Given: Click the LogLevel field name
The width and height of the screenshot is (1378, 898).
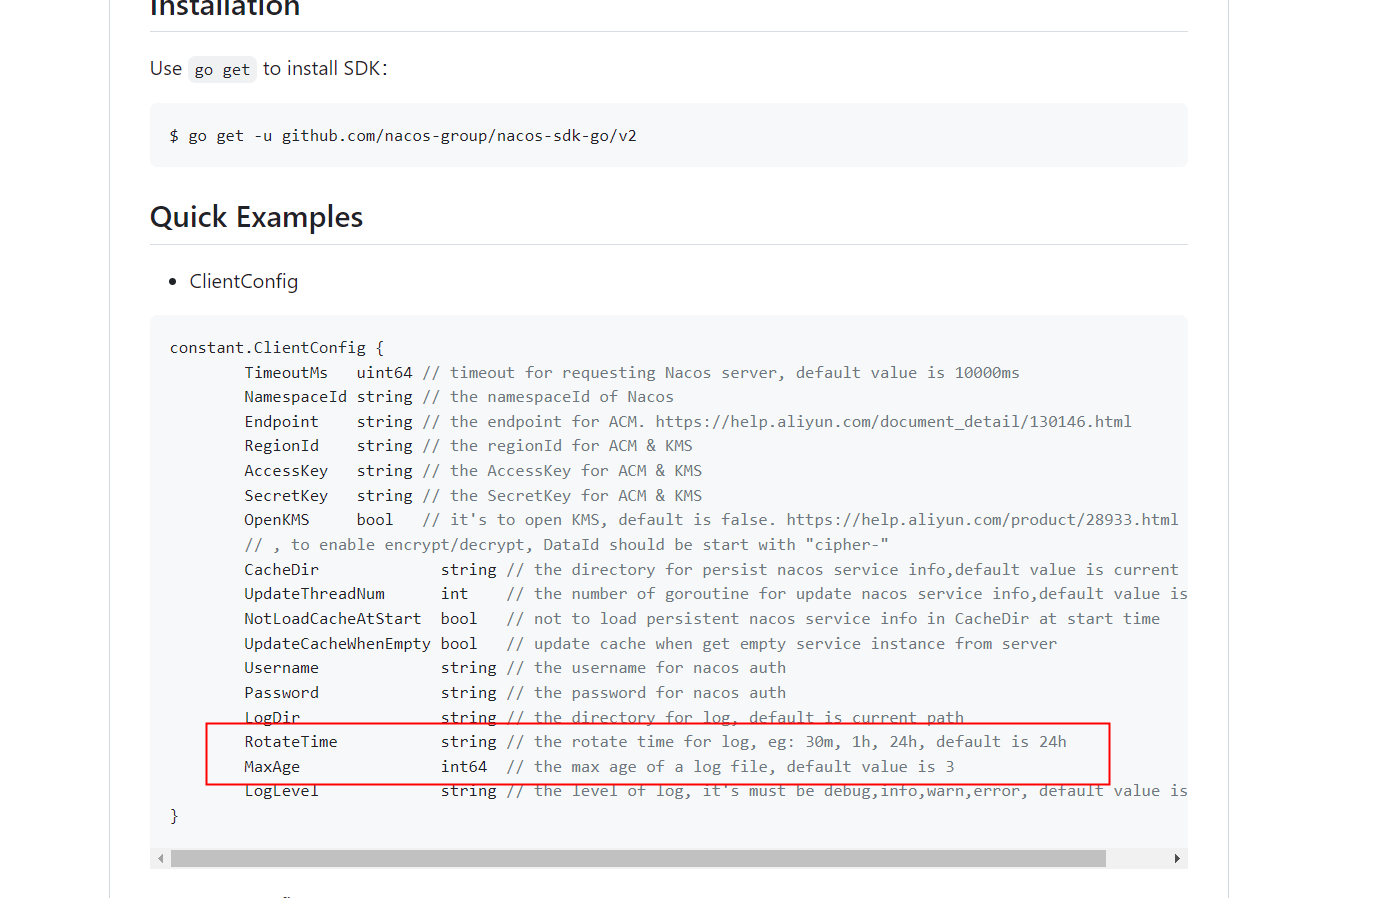Looking at the screenshot, I should (x=281, y=791).
